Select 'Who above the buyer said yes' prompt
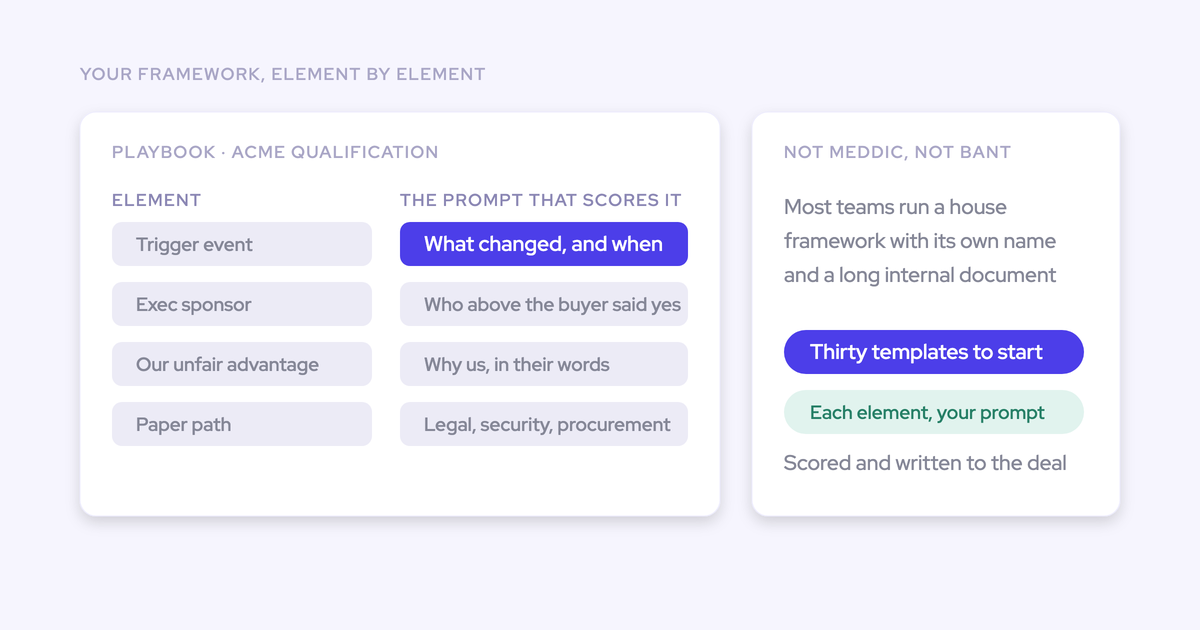The height and width of the screenshot is (630, 1200). 544,304
